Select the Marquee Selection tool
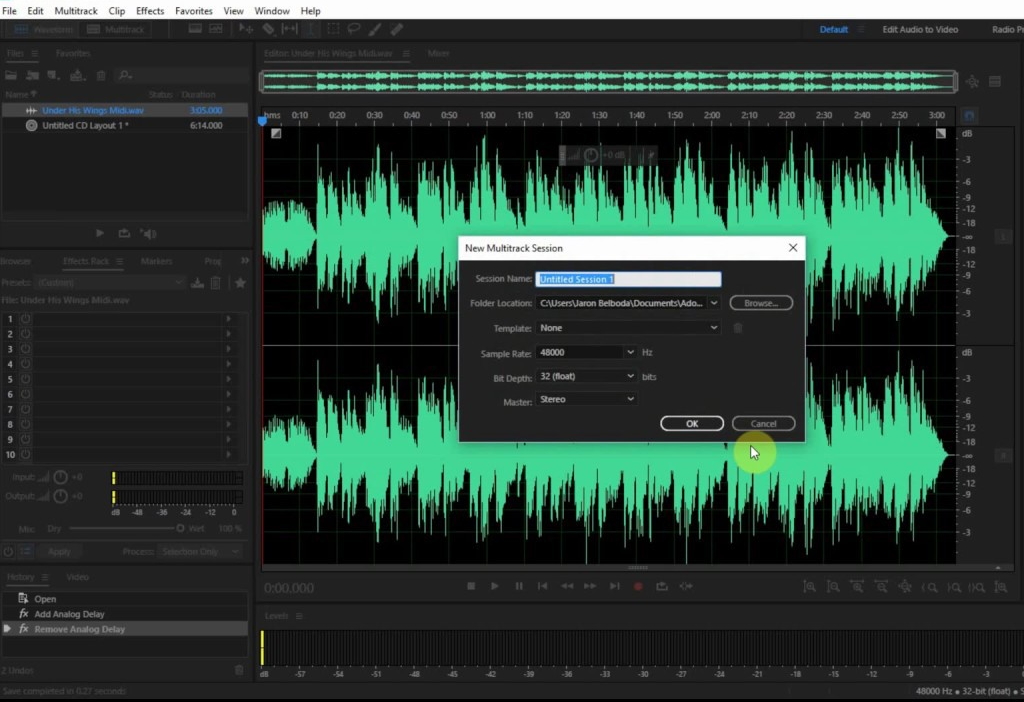1024x702 pixels. point(333,29)
